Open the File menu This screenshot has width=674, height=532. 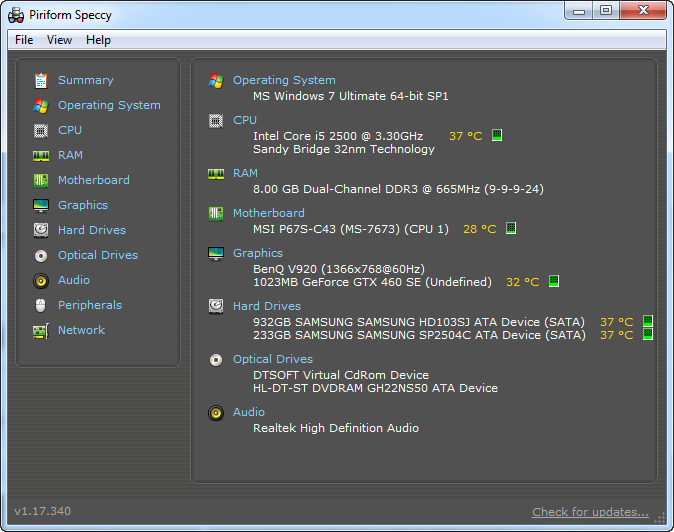[24, 40]
